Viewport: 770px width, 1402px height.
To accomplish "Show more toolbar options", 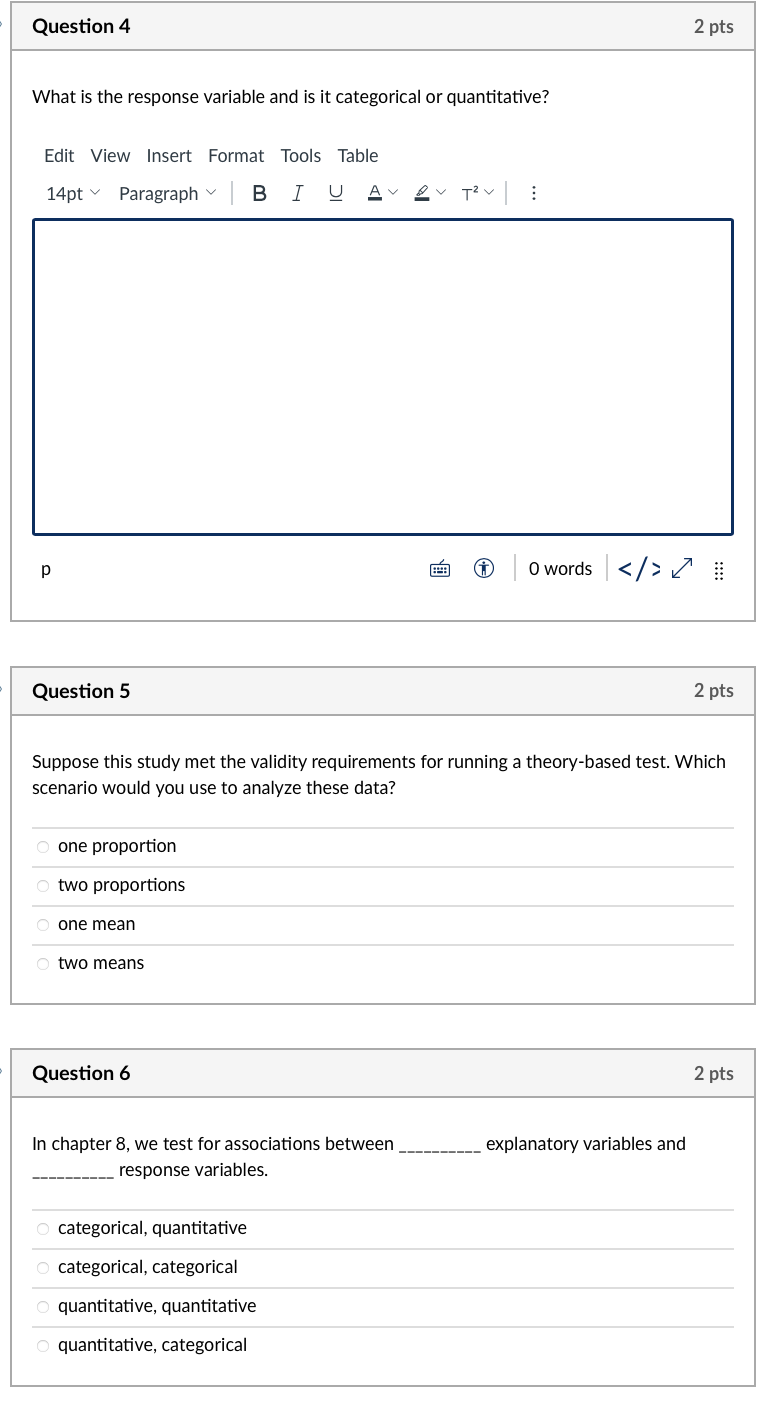I will point(533,193).
